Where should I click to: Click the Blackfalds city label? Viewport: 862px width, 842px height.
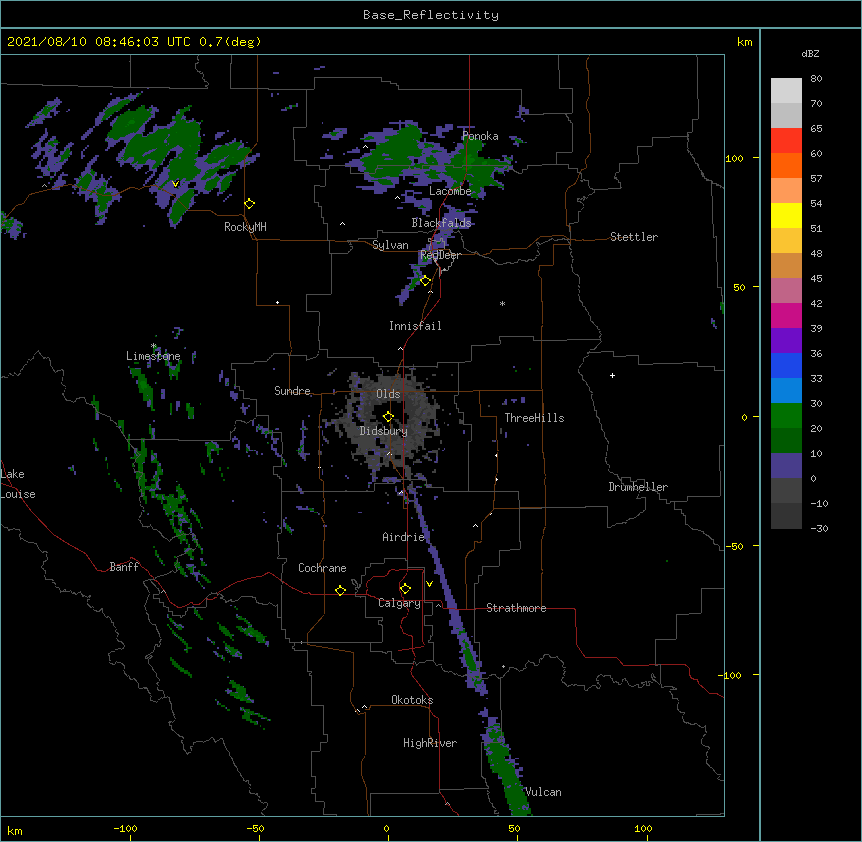click(x=441, y=223)
